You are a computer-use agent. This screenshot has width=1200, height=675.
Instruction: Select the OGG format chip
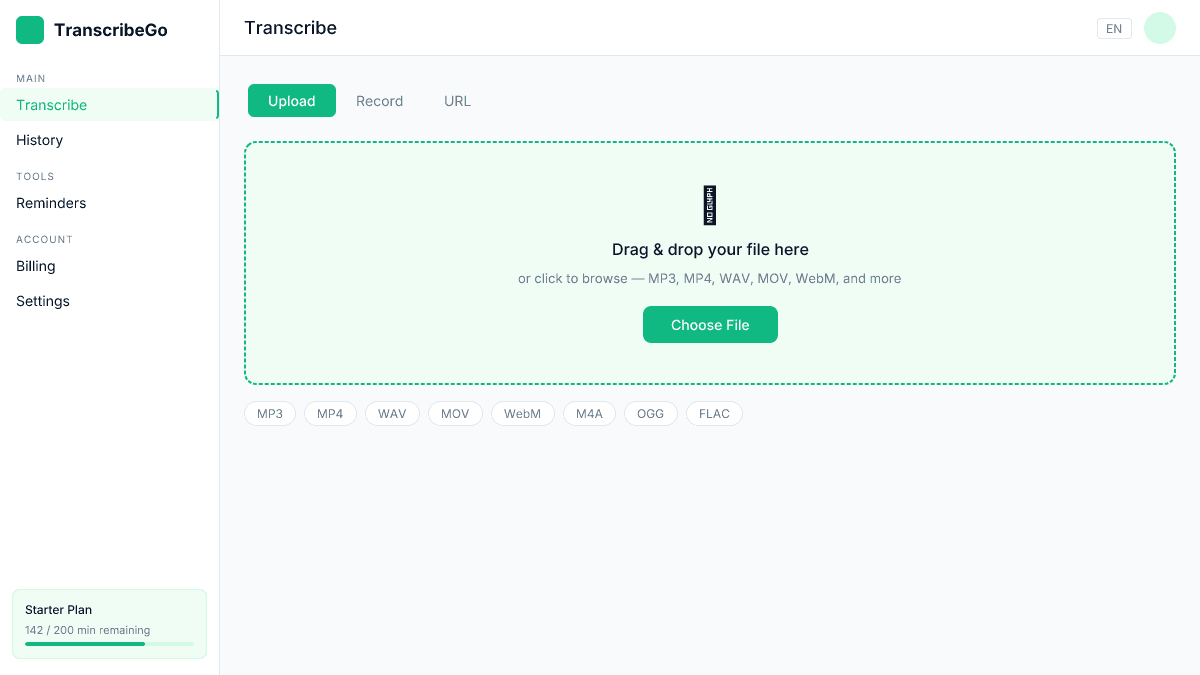(x=650, y=413)
